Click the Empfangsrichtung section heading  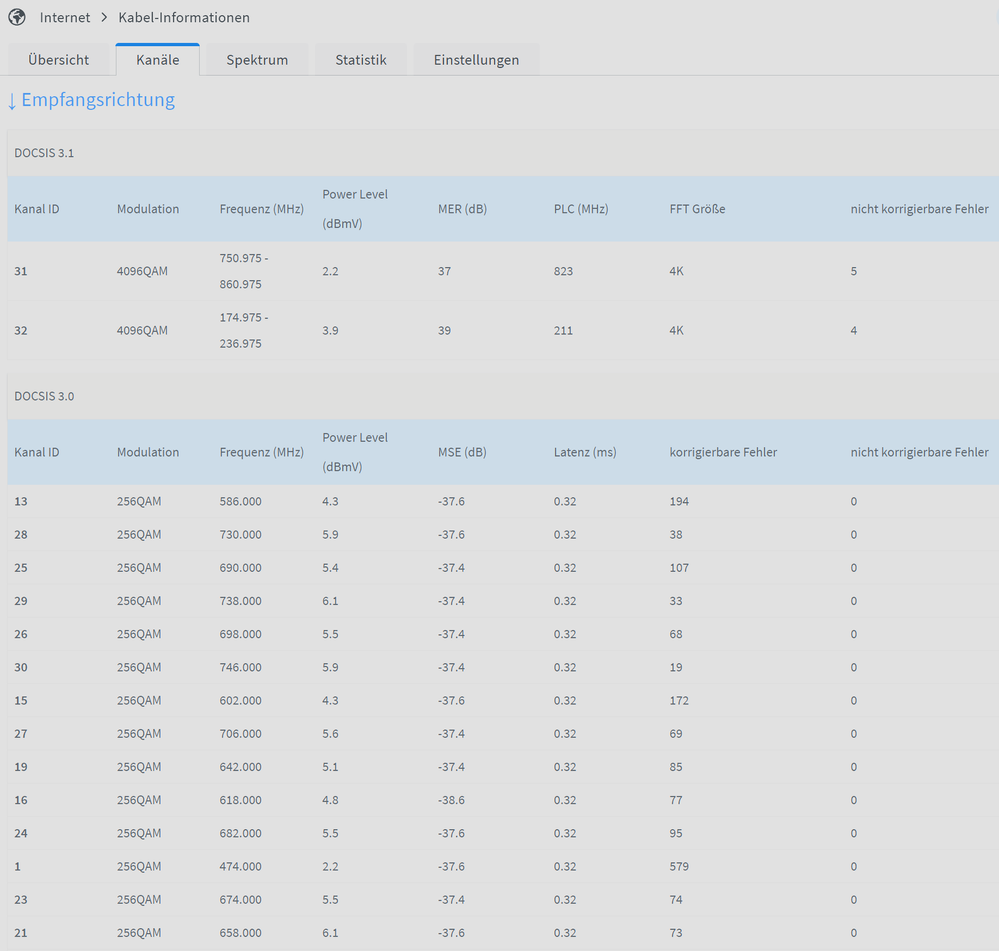98,100
